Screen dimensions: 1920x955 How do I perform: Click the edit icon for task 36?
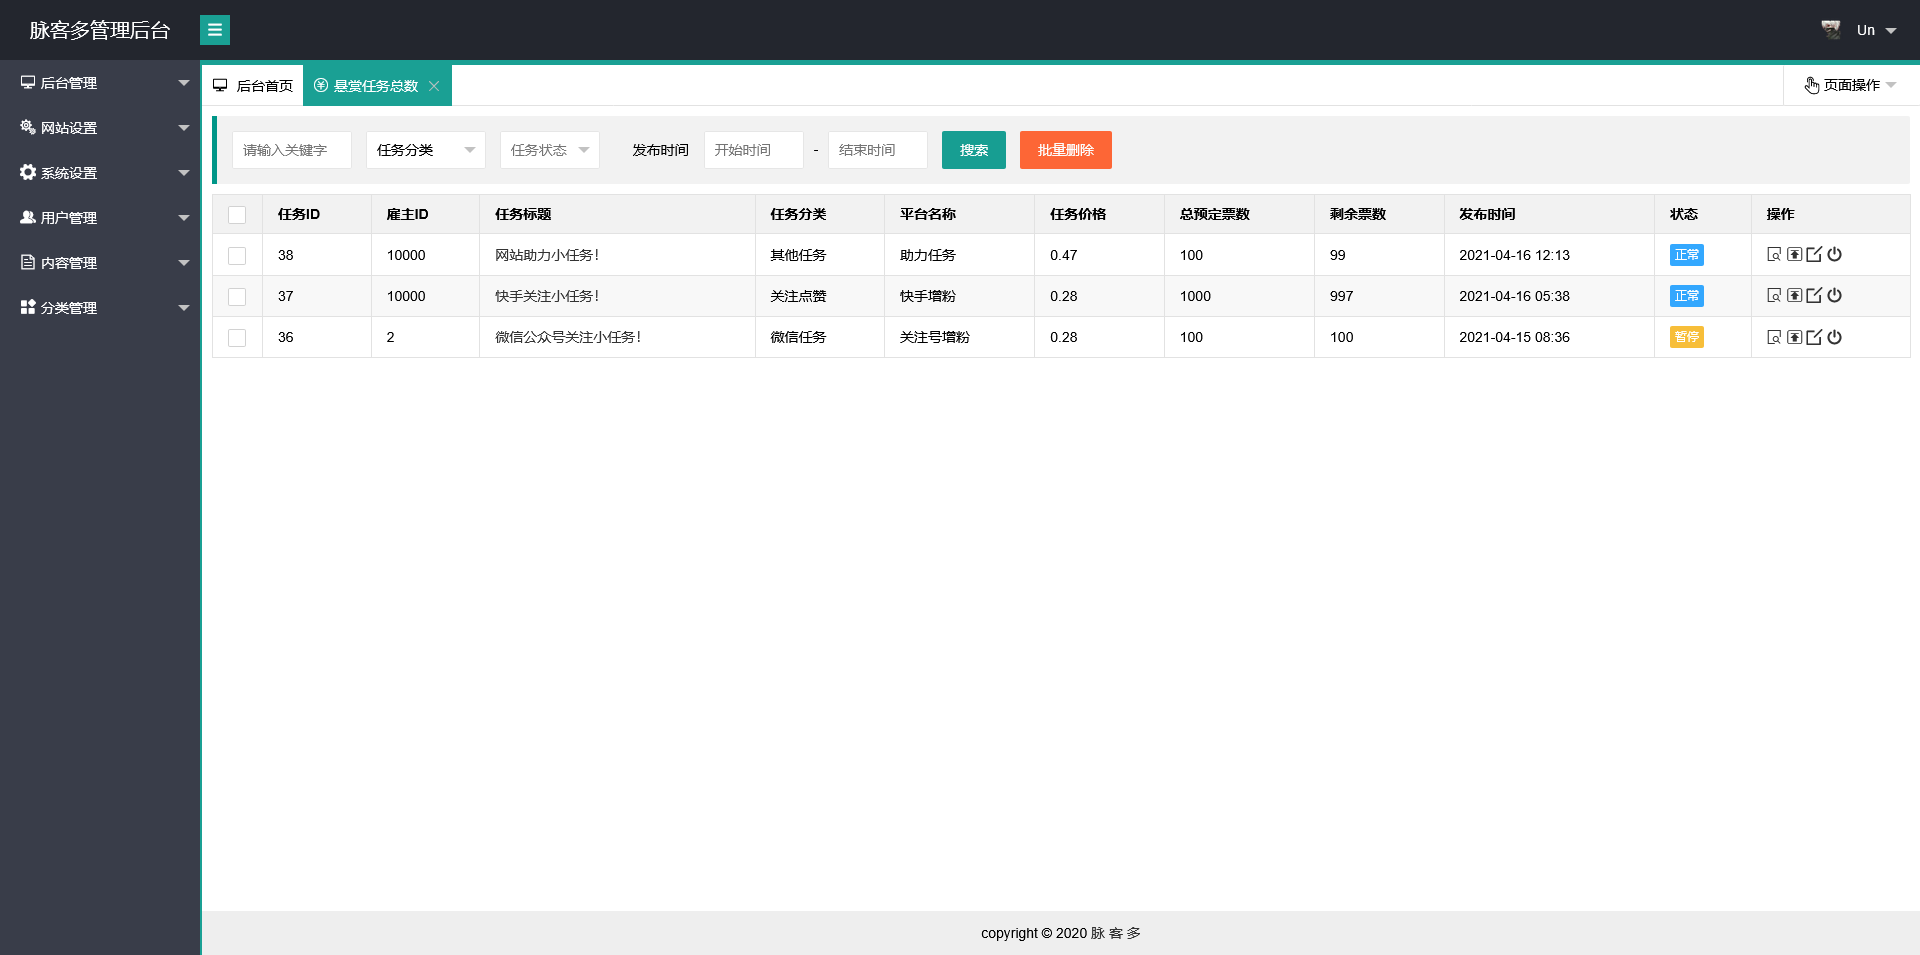[1814, 337]
